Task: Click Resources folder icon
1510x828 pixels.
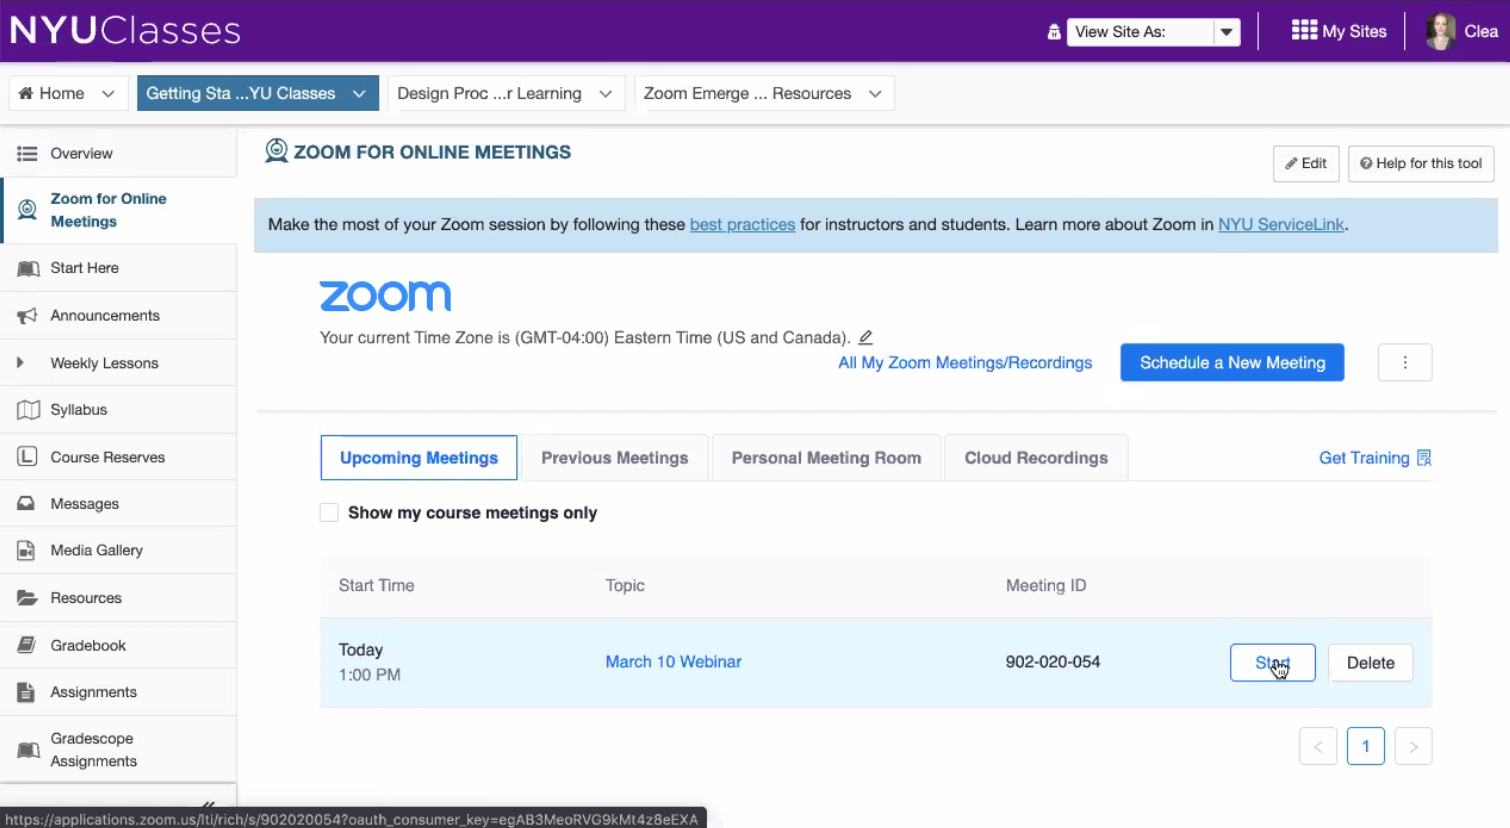Action: click(x=27, y=598)
